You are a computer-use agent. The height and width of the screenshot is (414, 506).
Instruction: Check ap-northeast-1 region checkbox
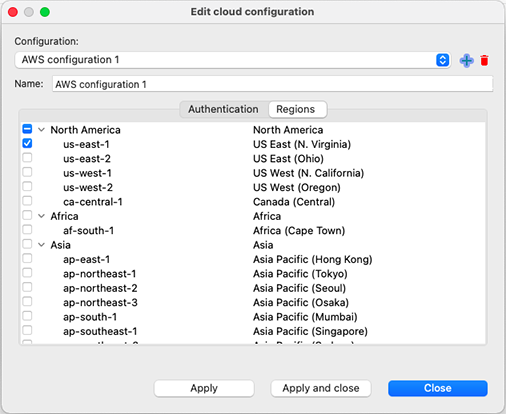coord(27,273)
